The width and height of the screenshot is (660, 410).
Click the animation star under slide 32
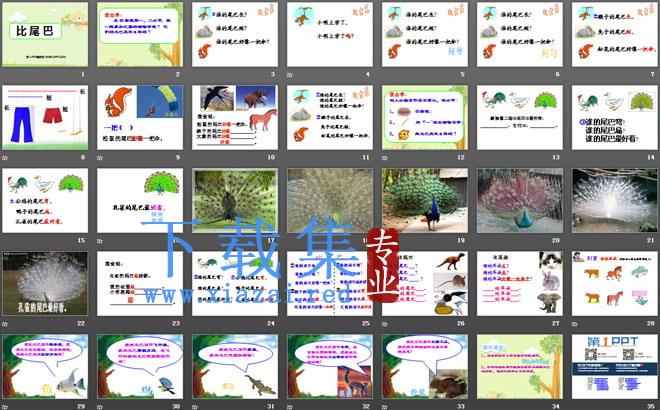(x=290, y=407)
